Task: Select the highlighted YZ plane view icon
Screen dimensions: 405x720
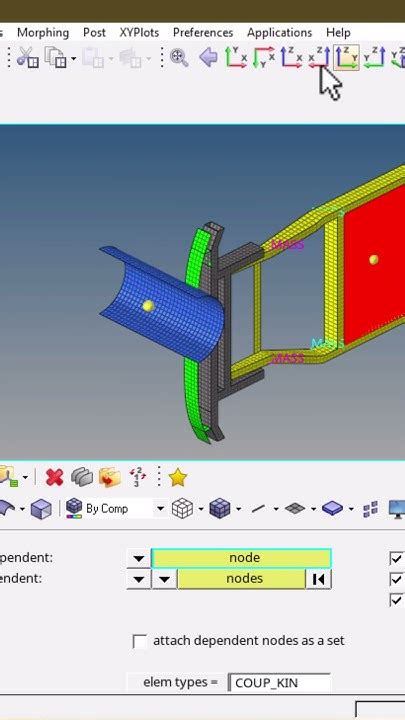Action: [x=347, y=58]
